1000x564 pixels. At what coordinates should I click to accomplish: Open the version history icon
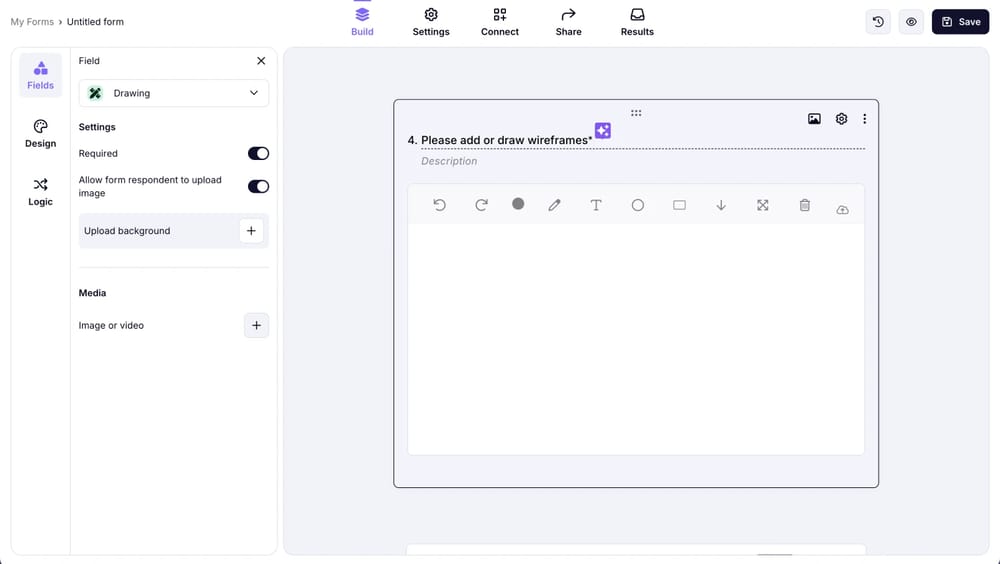(x=878, y=22)
